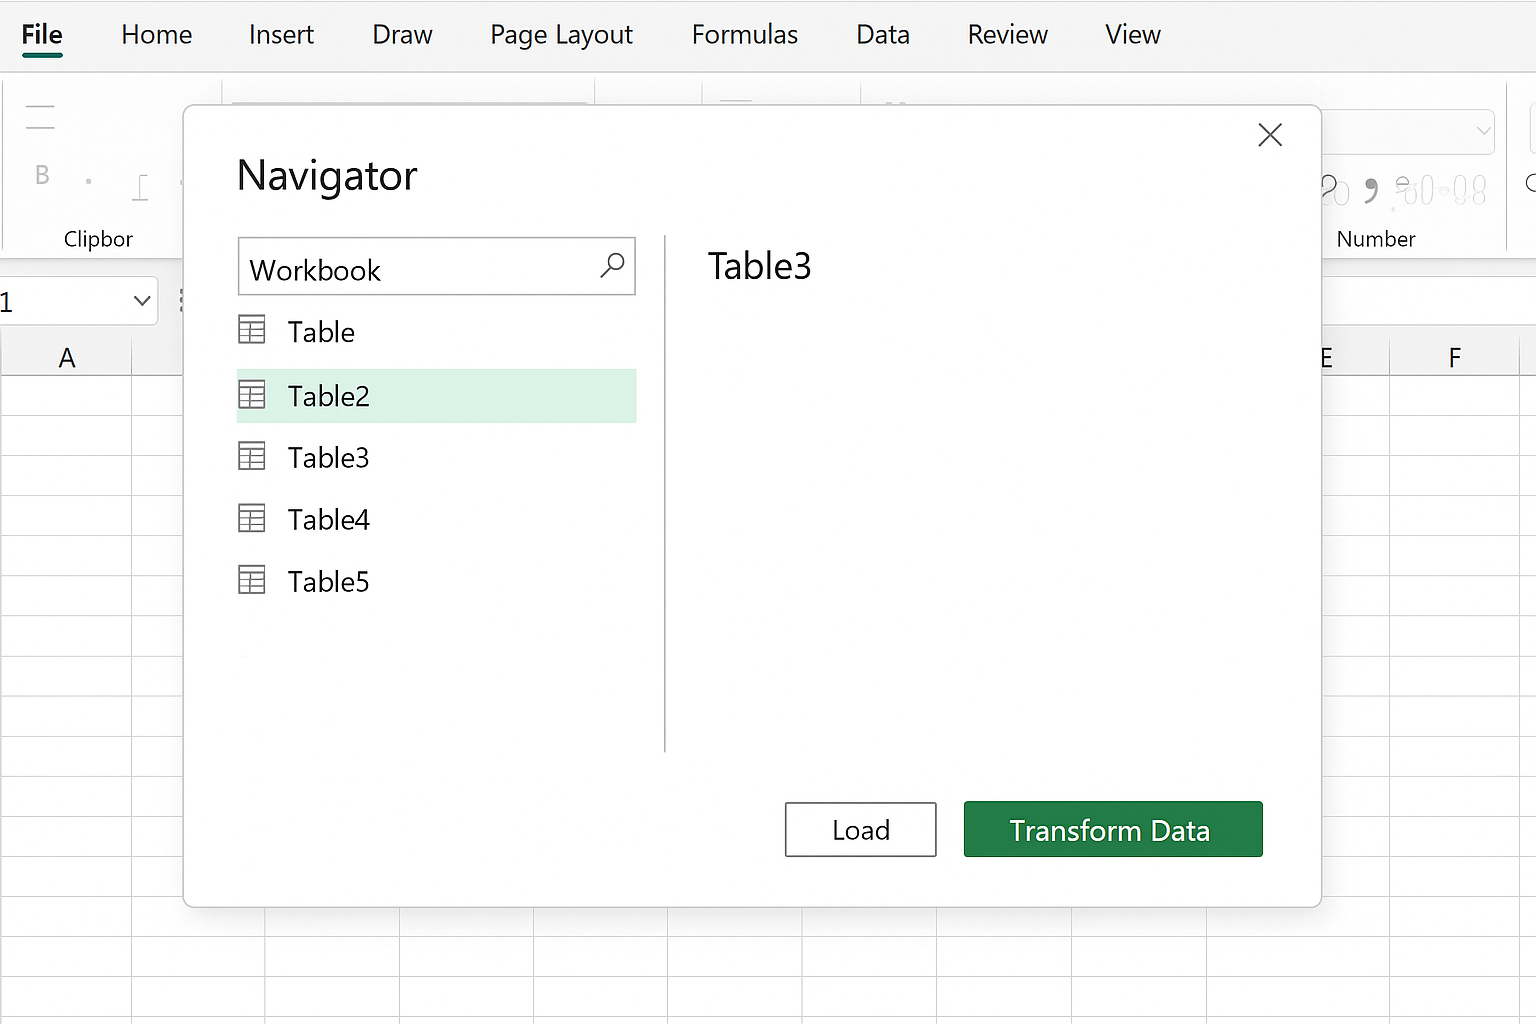Viewport: 1536px width, 1024px height.
Task: Close the Navigator dialog
Action: click(1270, 135)
